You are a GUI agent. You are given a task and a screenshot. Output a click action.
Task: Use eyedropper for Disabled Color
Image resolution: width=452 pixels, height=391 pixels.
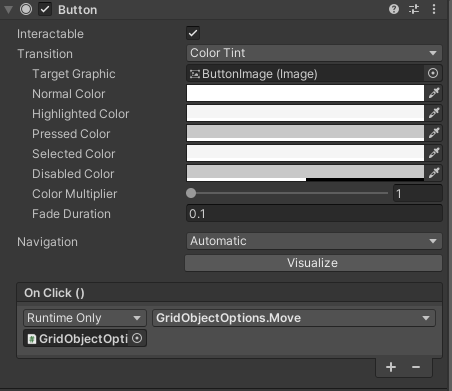click(434, 173)
